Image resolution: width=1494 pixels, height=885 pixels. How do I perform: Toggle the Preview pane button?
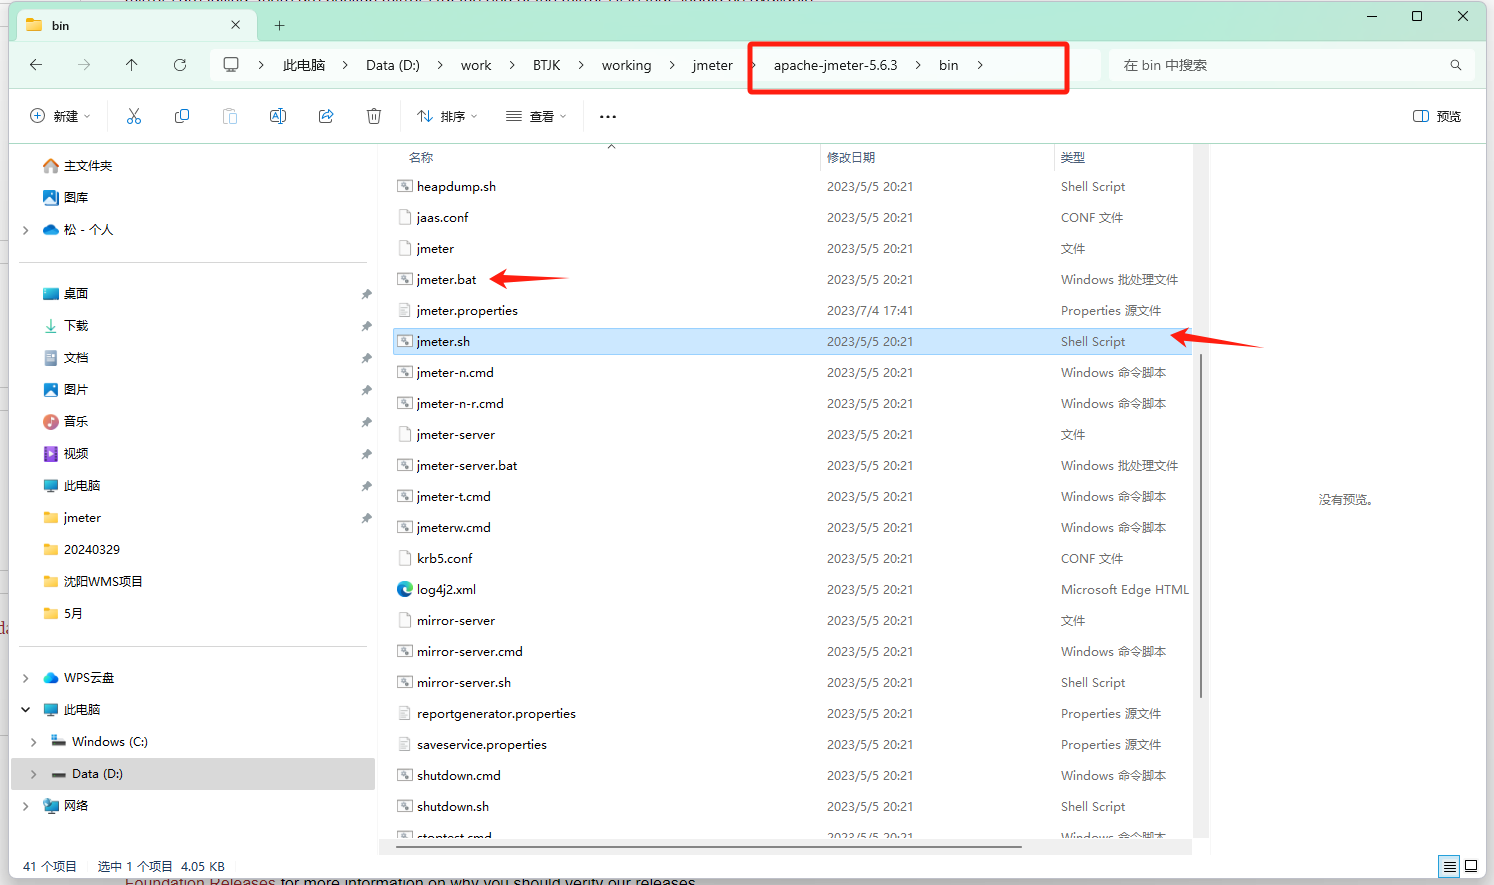[x=1436, y=116]
